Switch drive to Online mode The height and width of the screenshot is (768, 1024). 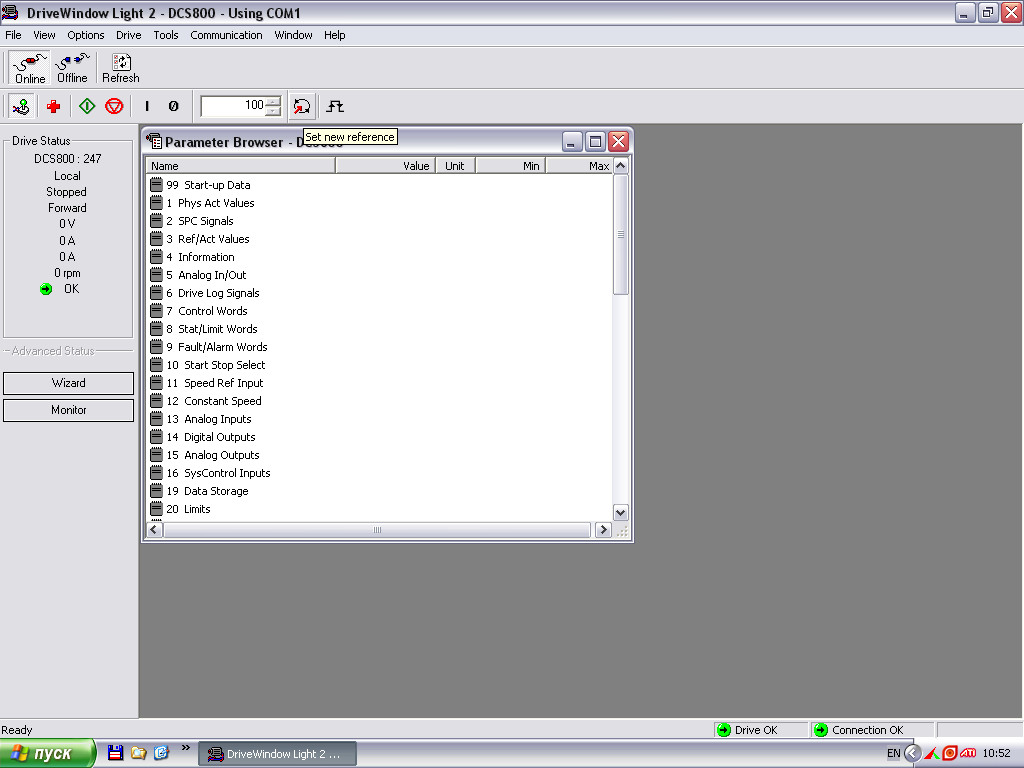coord(29,69)
